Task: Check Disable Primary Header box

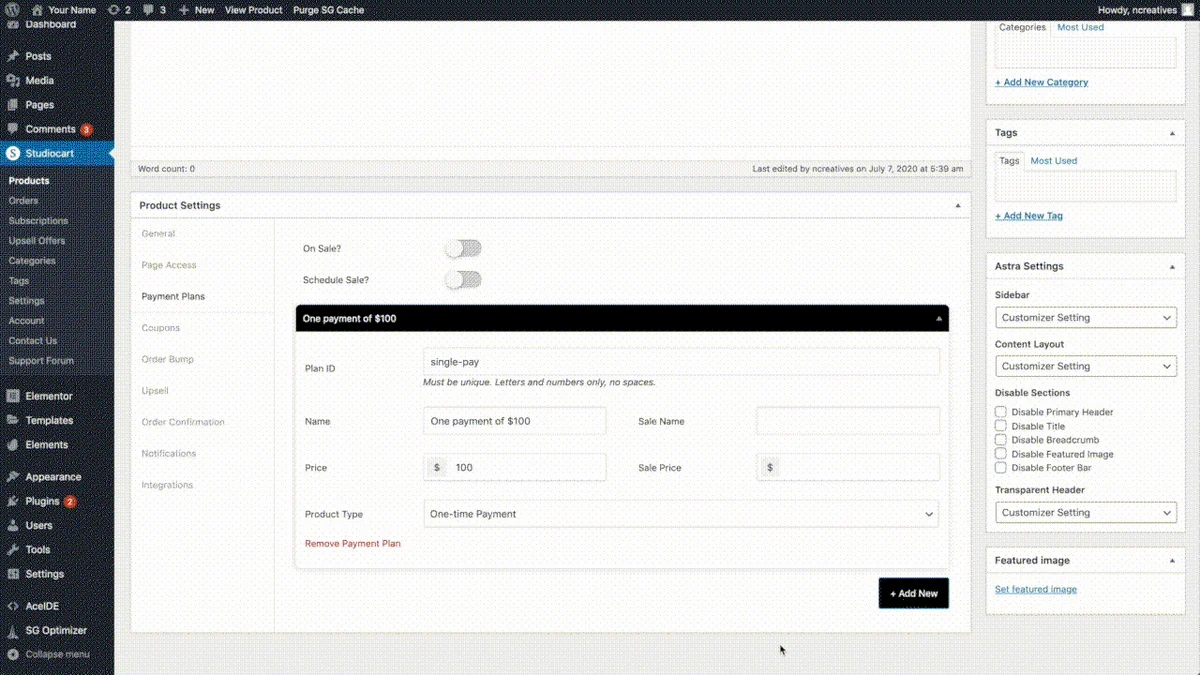Action: point(1000,412)
